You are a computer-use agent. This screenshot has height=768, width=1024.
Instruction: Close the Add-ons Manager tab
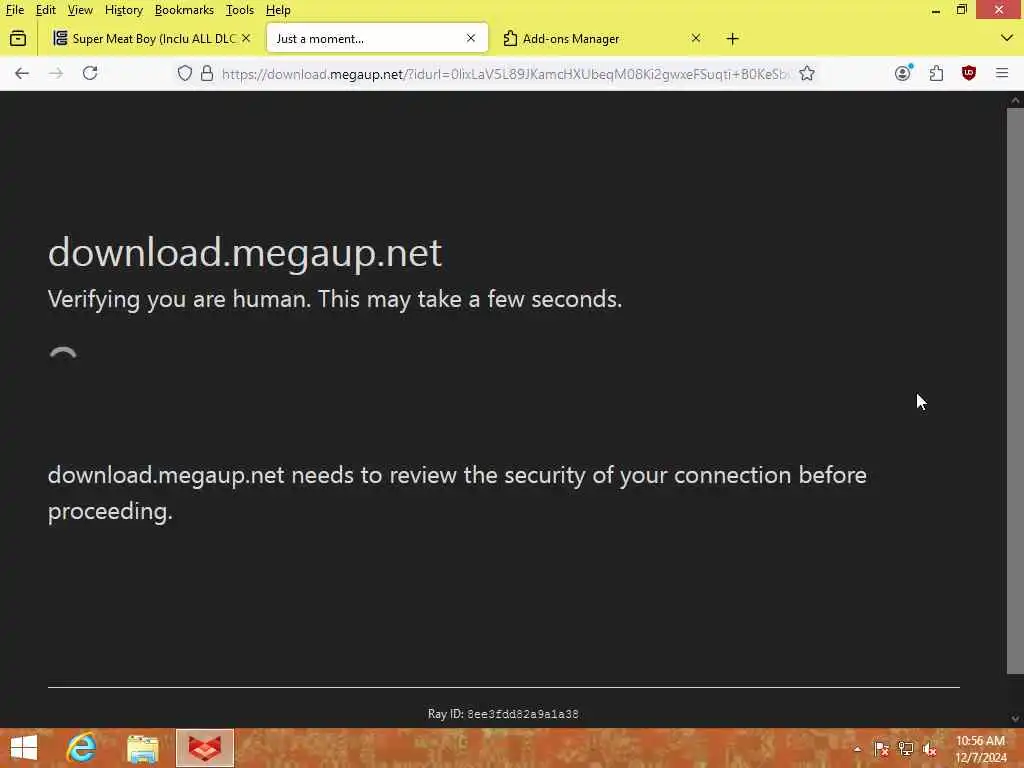coord(696,39)
